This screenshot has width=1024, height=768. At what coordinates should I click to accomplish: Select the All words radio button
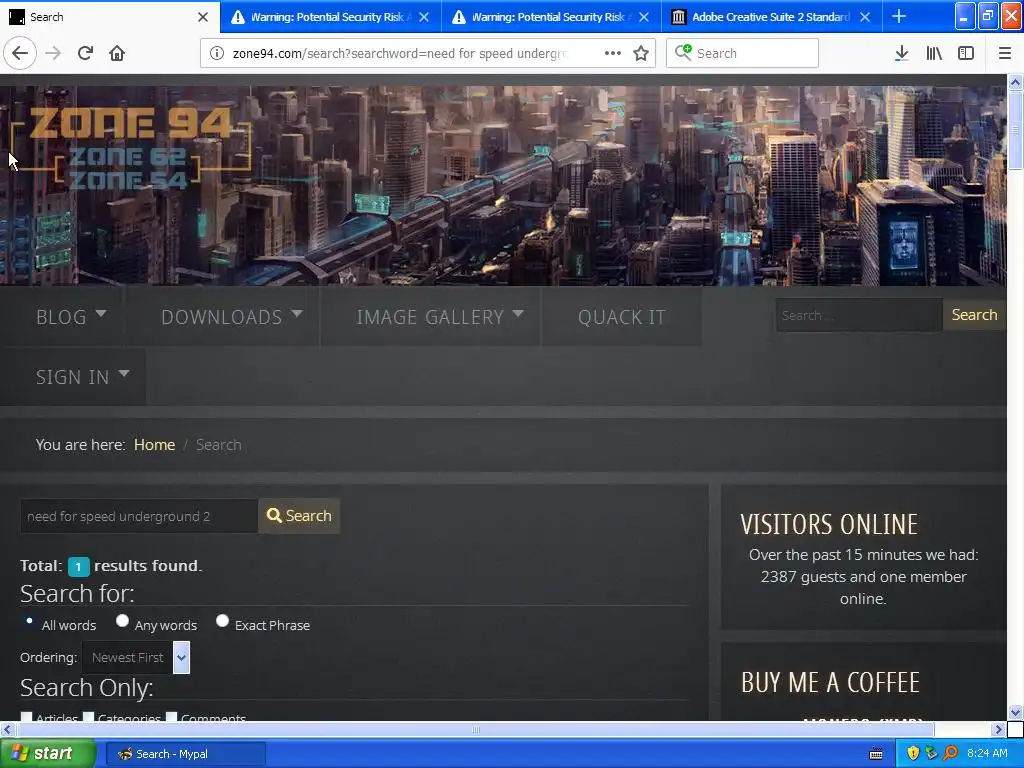click(x=29, y=620)
